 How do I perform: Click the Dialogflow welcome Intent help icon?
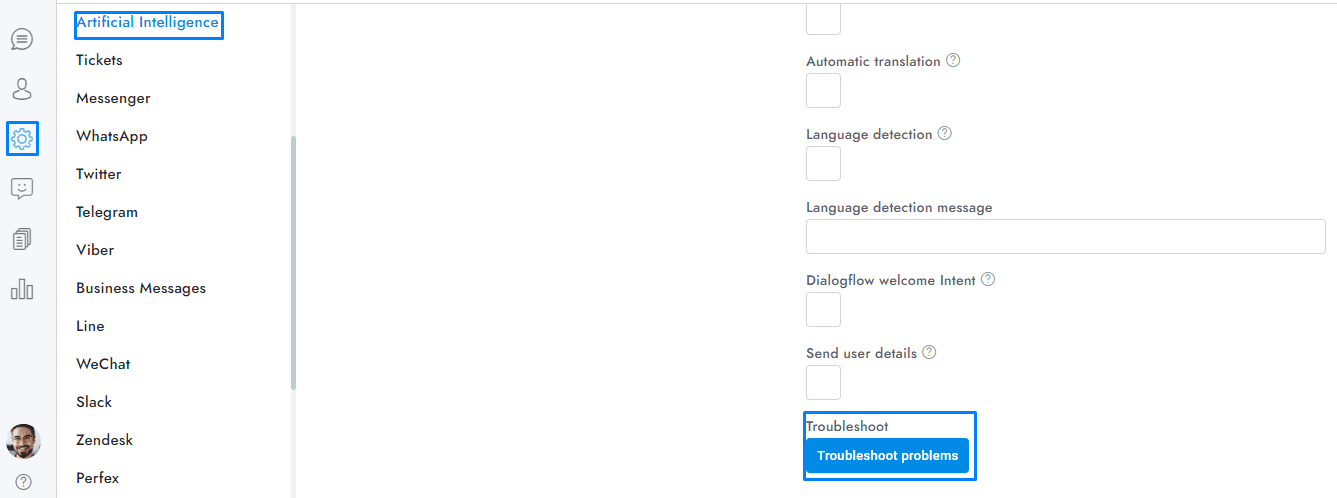988,279
